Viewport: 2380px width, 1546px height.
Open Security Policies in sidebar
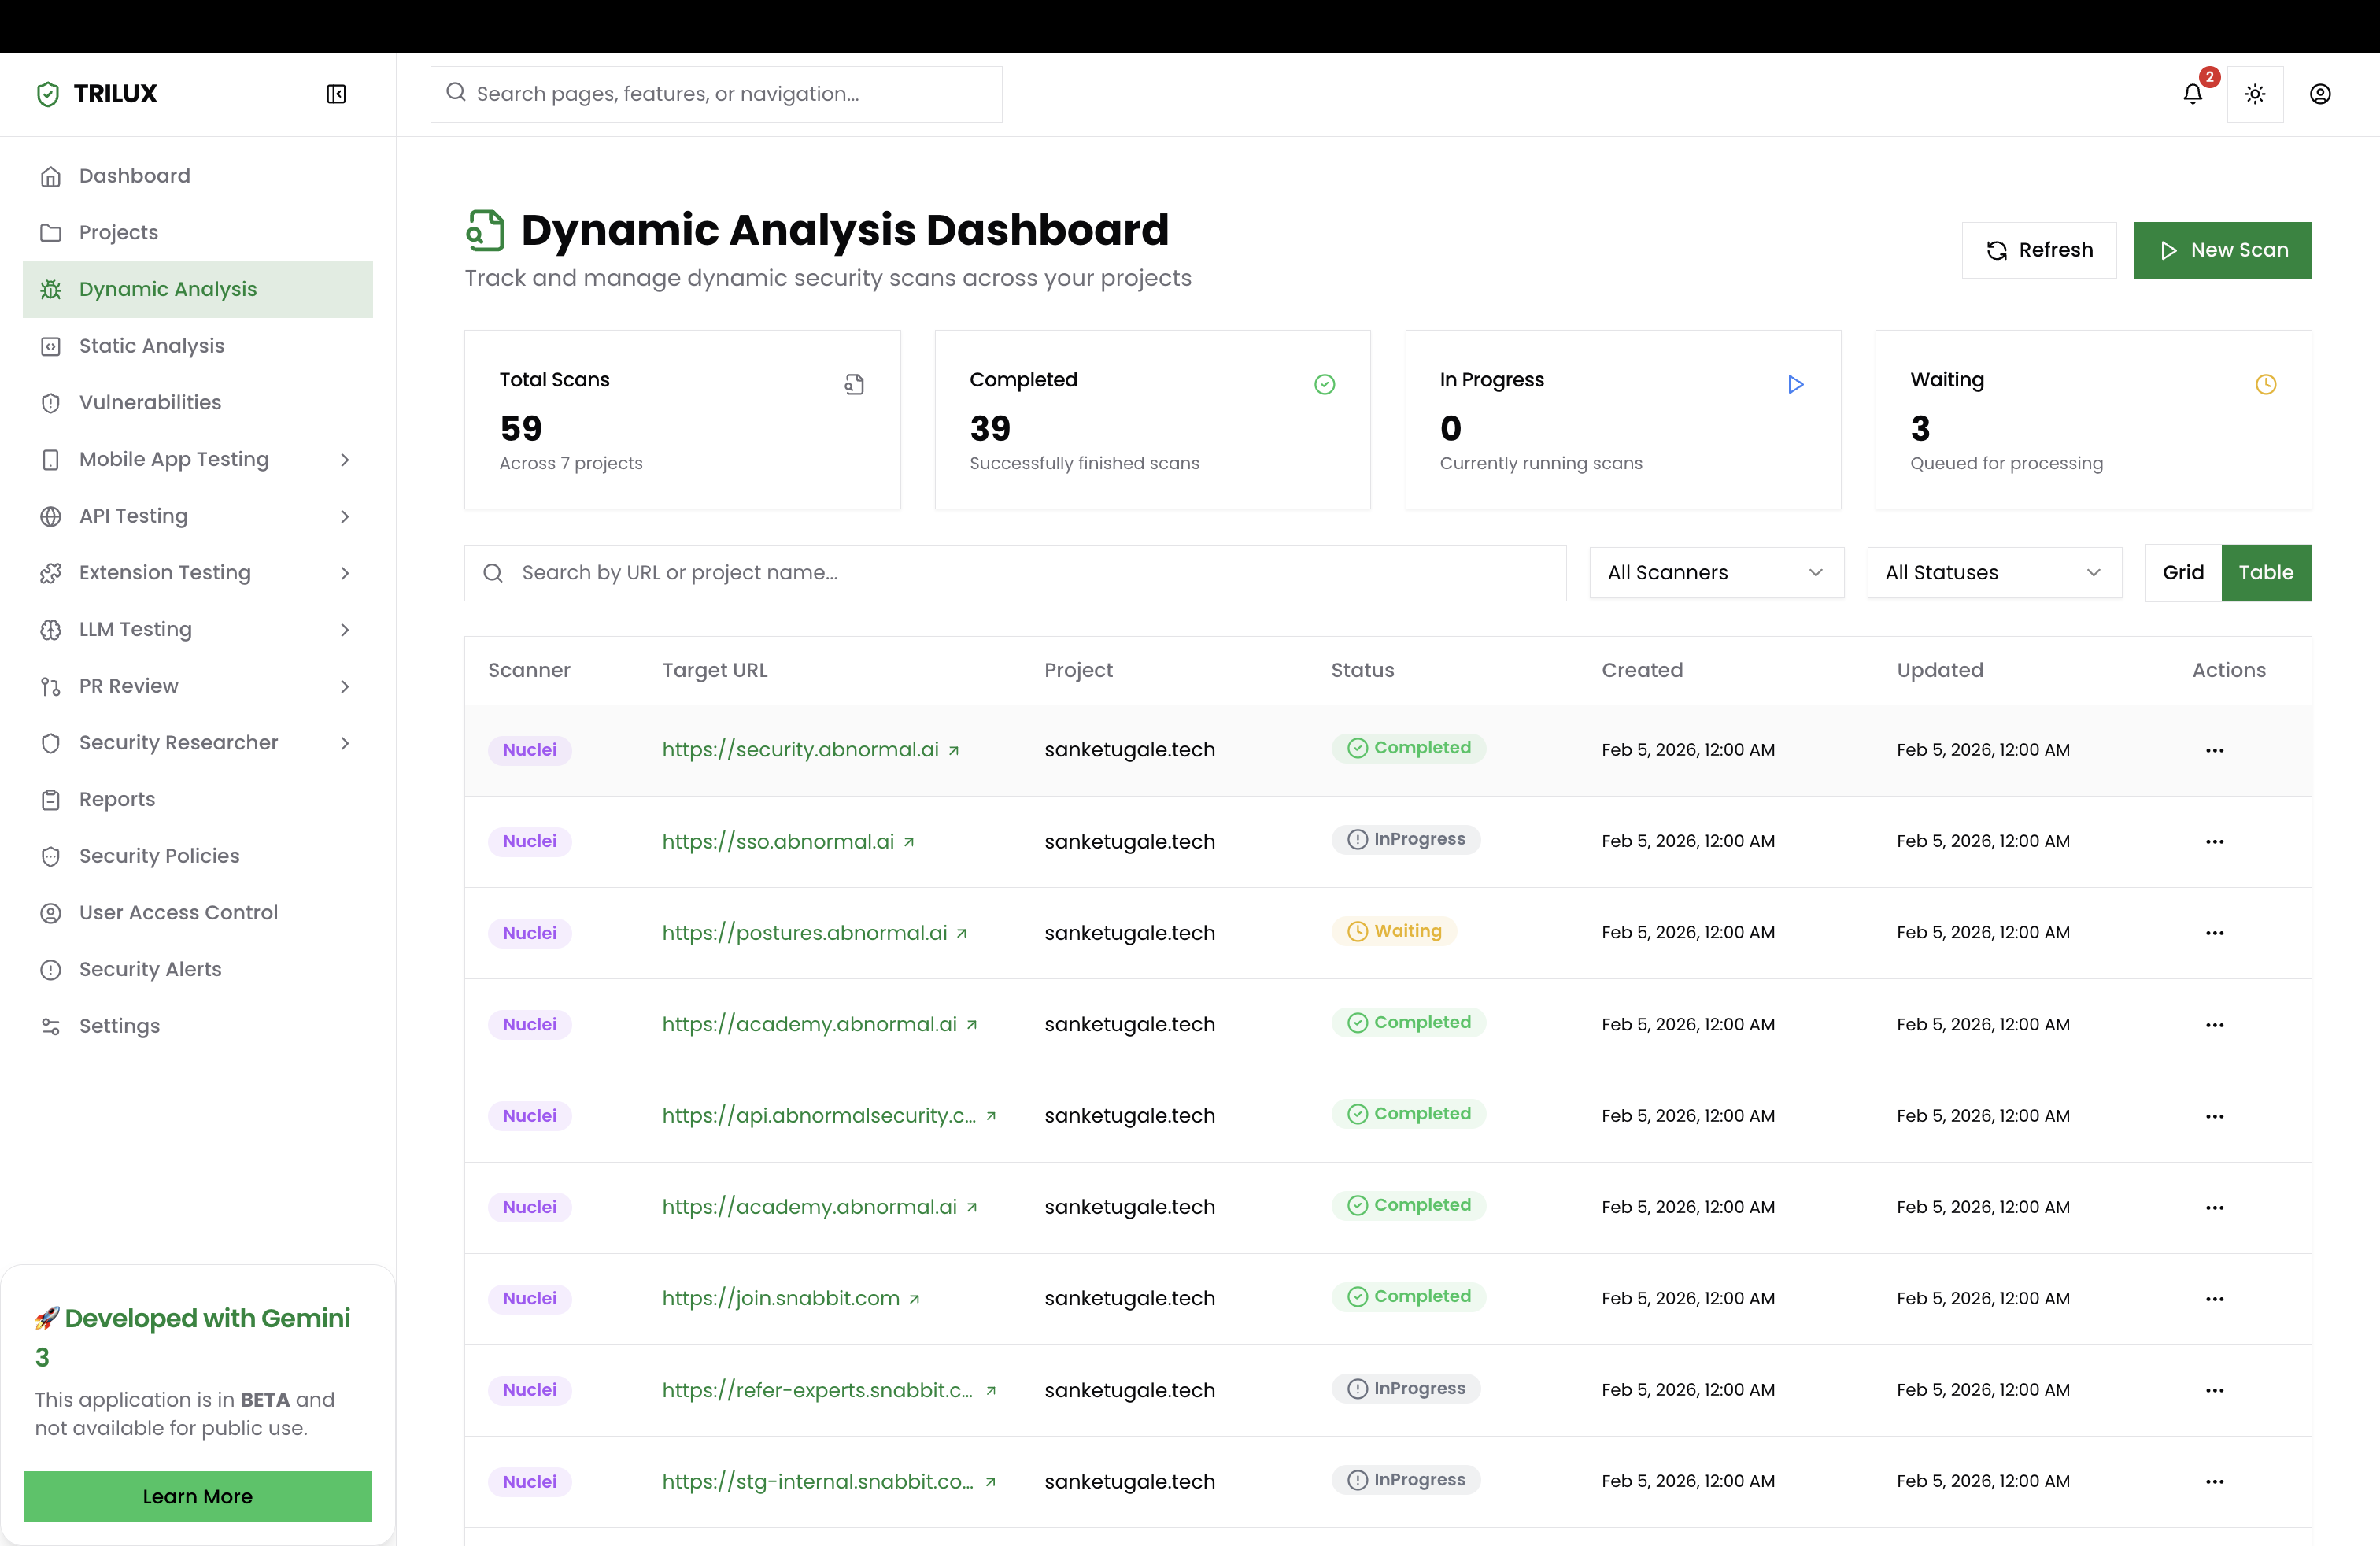click(x=159, y=856)
